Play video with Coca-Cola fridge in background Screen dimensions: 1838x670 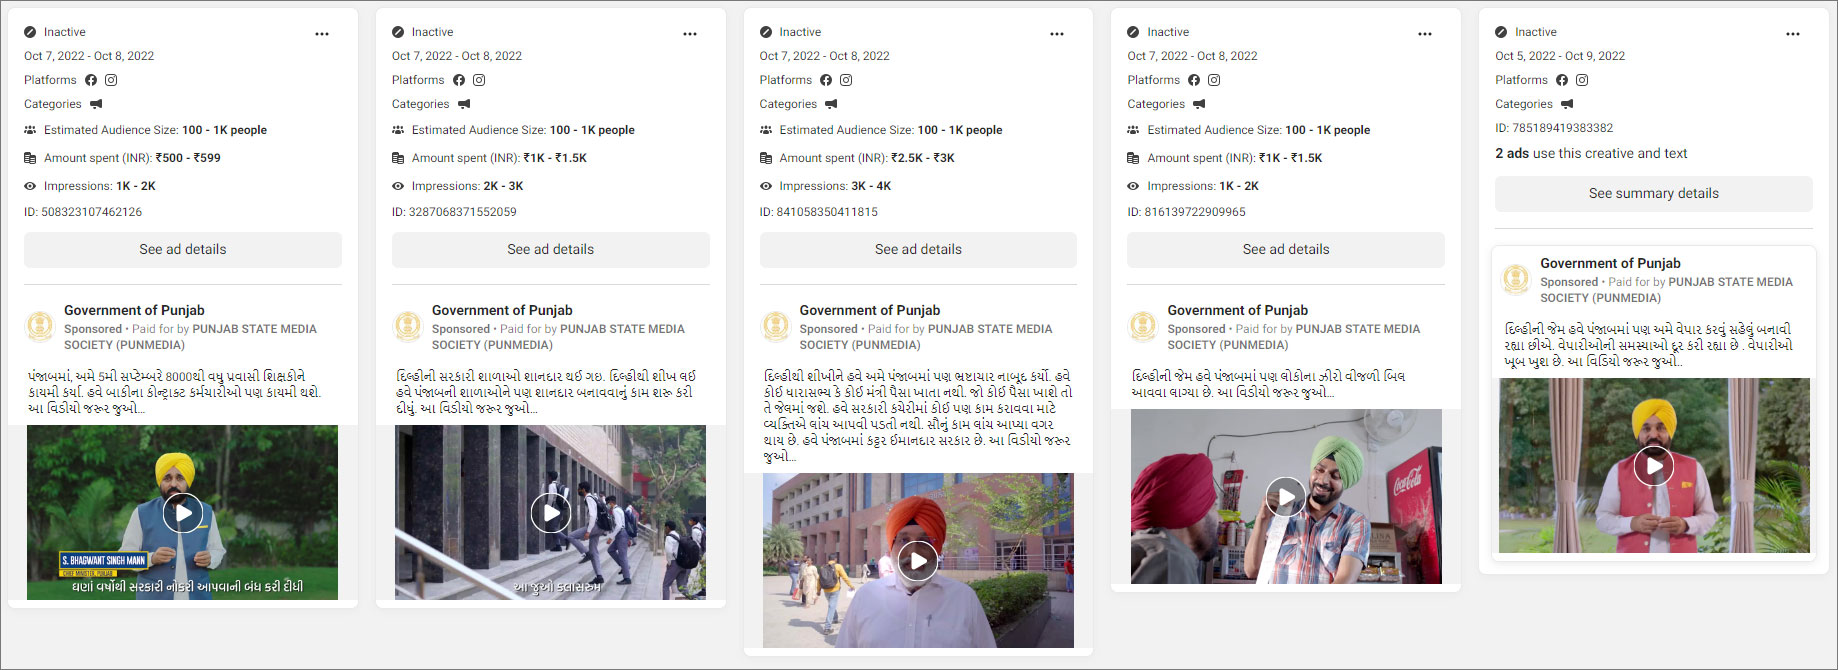(1286, 497)
